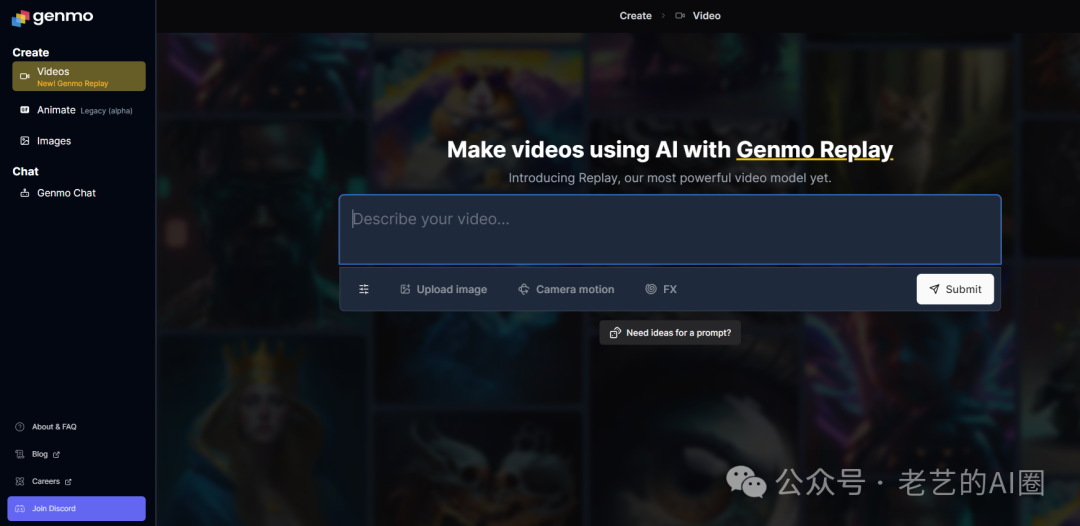The height and width of the screenshot is (526, 1080).
Task: Click the 'New! Genmo Replay' label under Videos
Action: tap(73, 84)
